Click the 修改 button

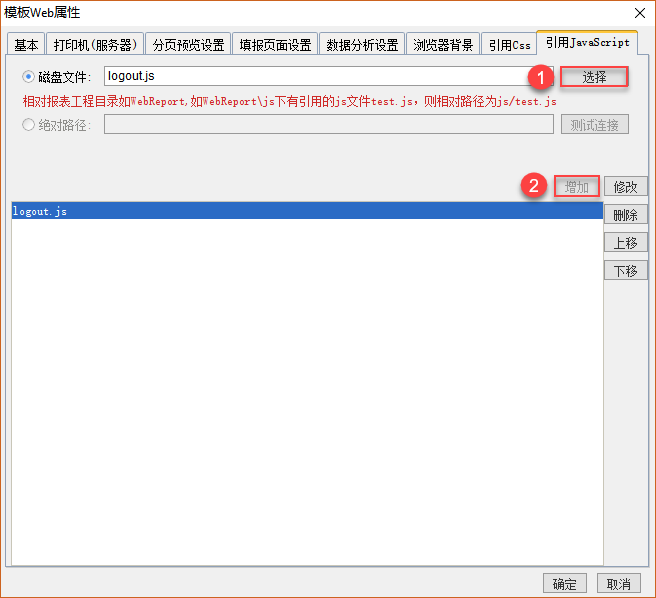(625, 187)
